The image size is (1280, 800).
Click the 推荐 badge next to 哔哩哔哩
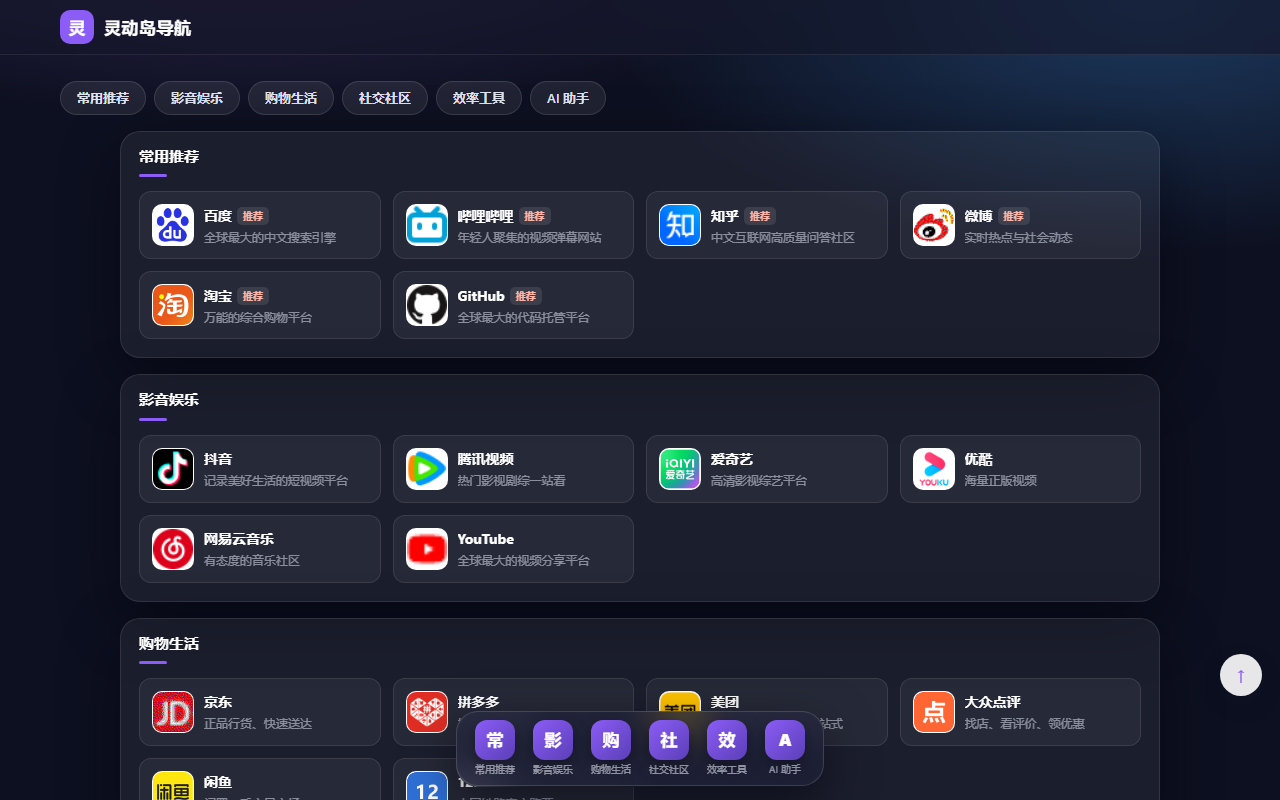535,216
